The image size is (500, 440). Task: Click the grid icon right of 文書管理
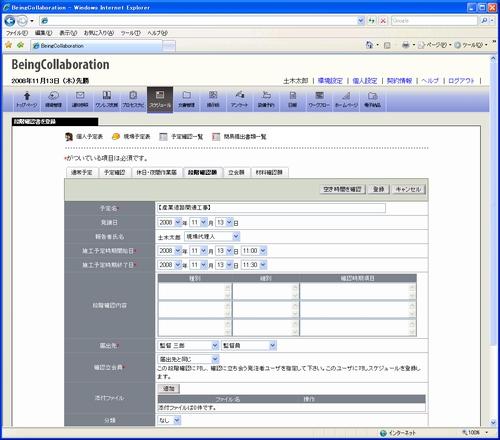213,99
